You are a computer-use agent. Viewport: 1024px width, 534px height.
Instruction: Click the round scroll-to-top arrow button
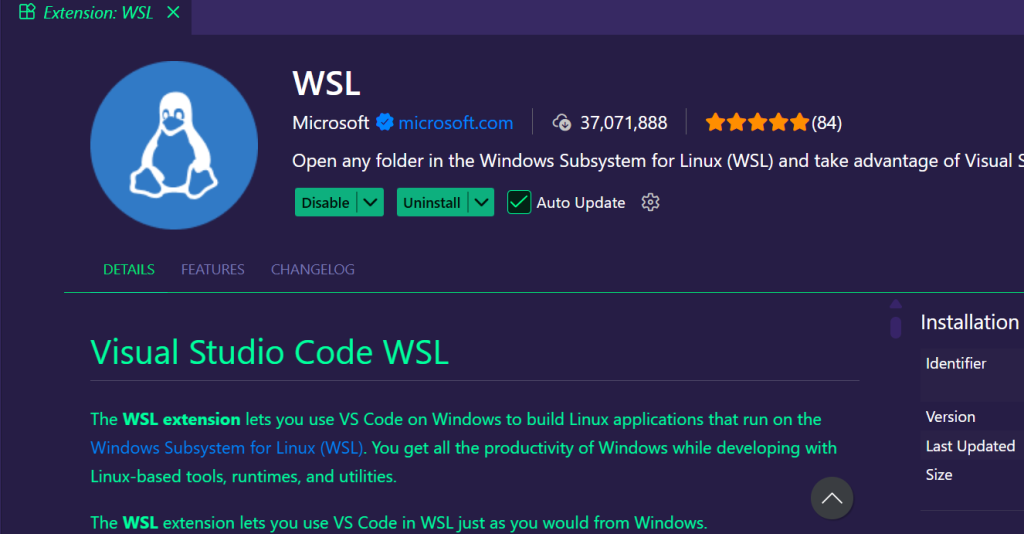click(832, 497)
